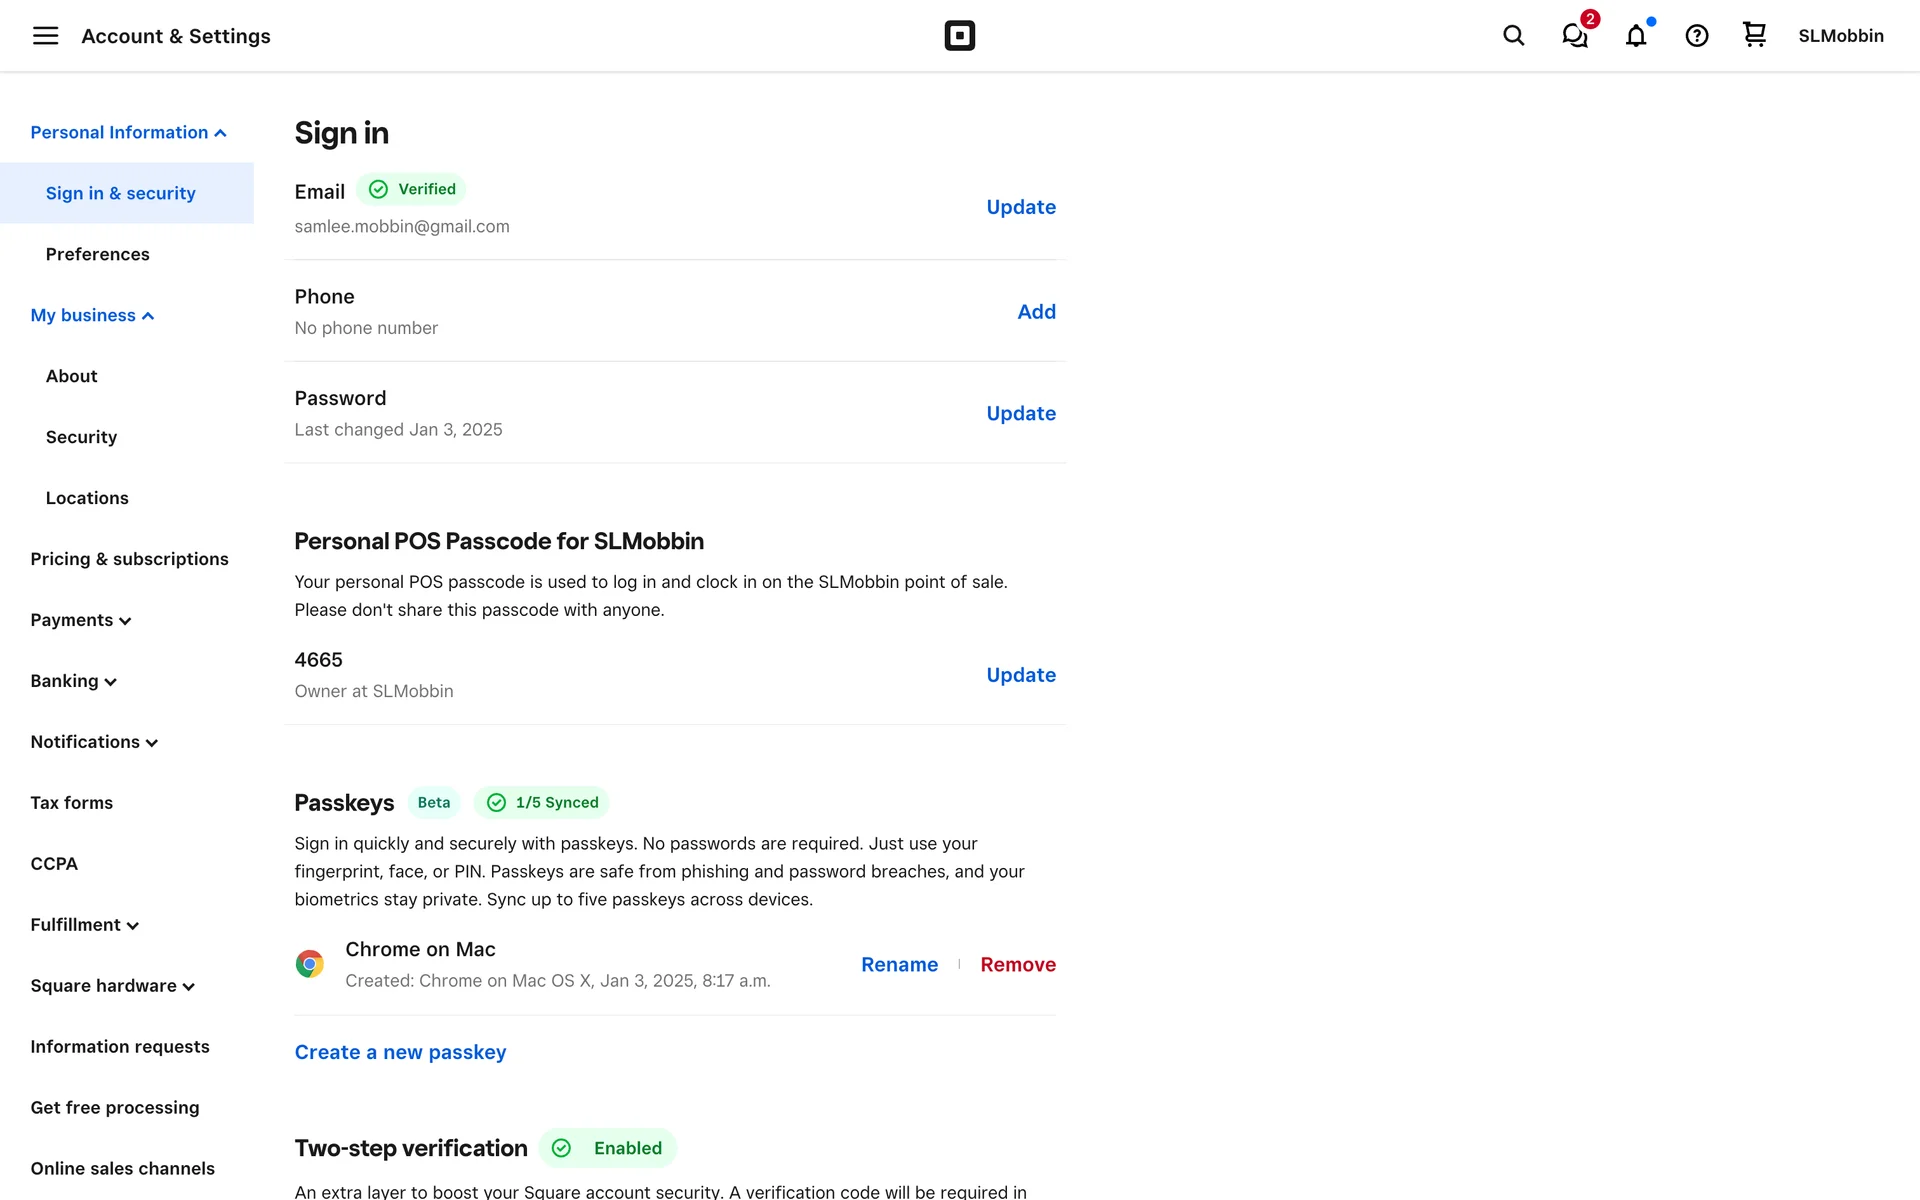The width and height of the screenshot is (1920, 1200).
Task: Click Update next to Password
Action: (1020, 413)
